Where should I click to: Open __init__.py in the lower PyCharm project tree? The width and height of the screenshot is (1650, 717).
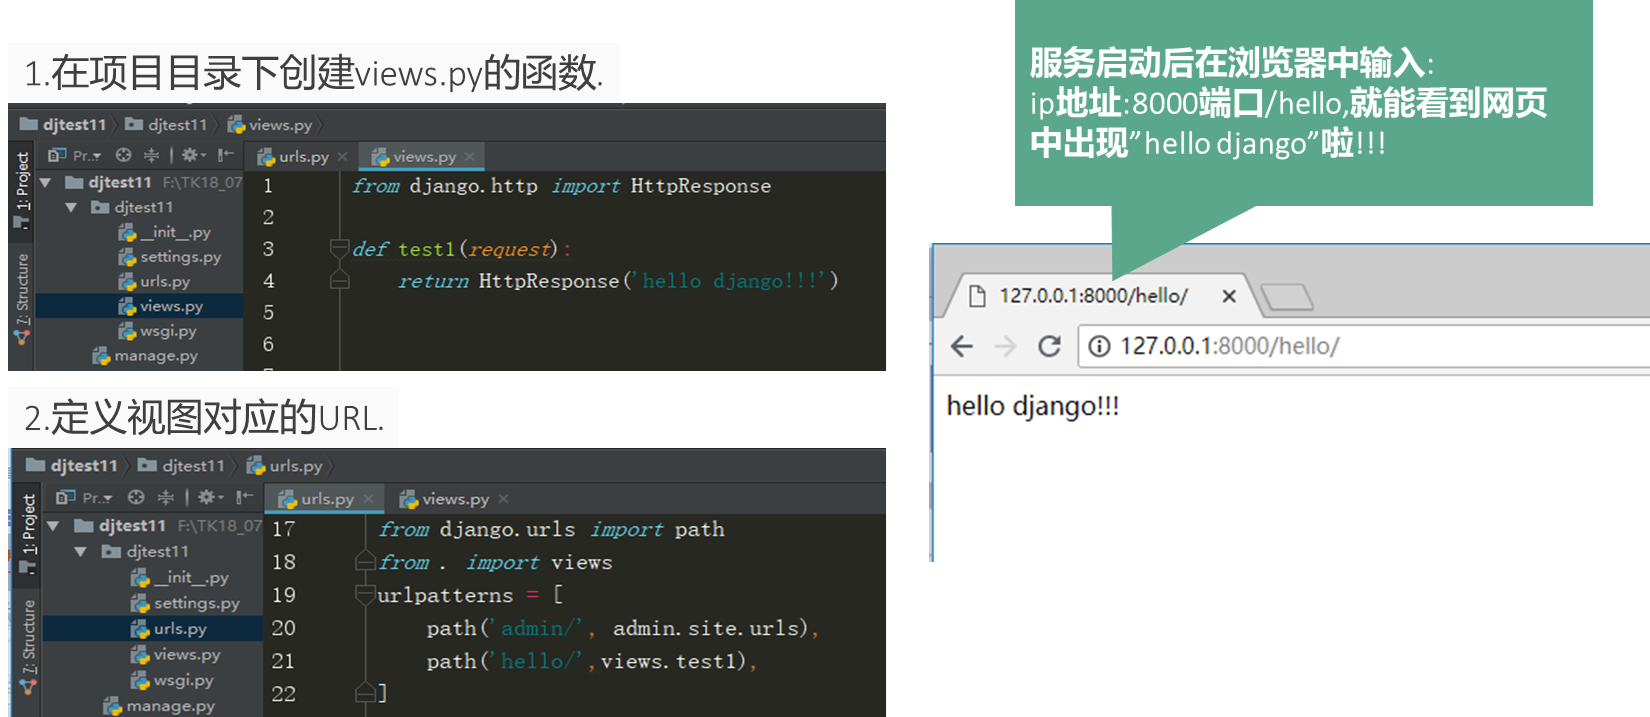pyautogui.click(x=180, y=577)
